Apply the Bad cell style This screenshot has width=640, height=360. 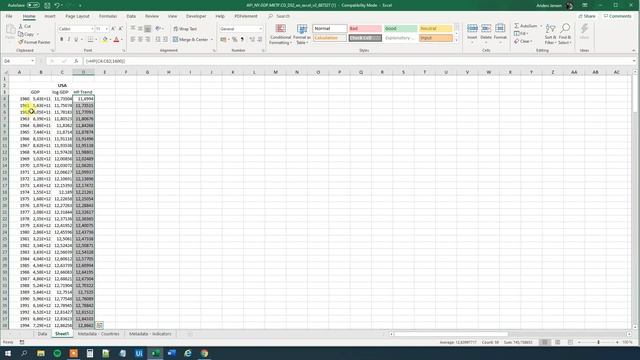tap(365, 29)
